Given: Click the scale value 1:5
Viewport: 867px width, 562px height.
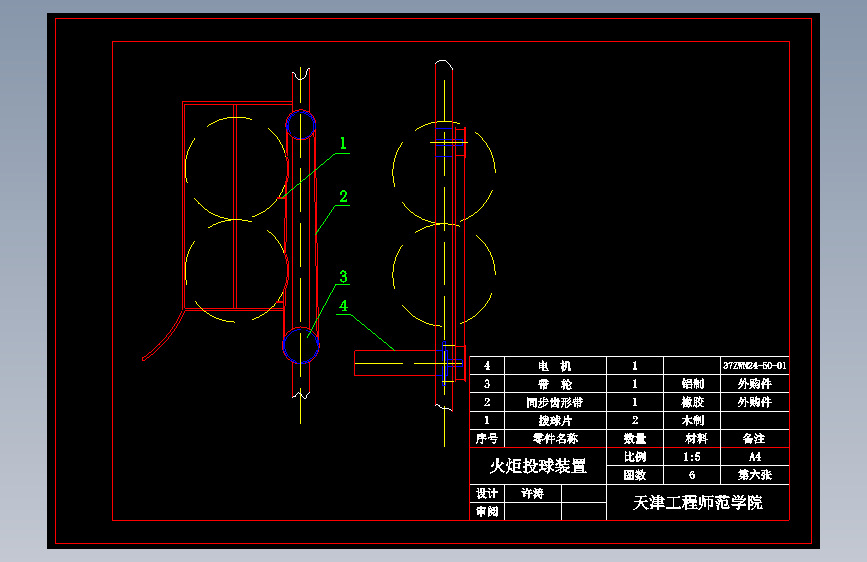Looking at the screenshot, I should [x=692, y=457].
